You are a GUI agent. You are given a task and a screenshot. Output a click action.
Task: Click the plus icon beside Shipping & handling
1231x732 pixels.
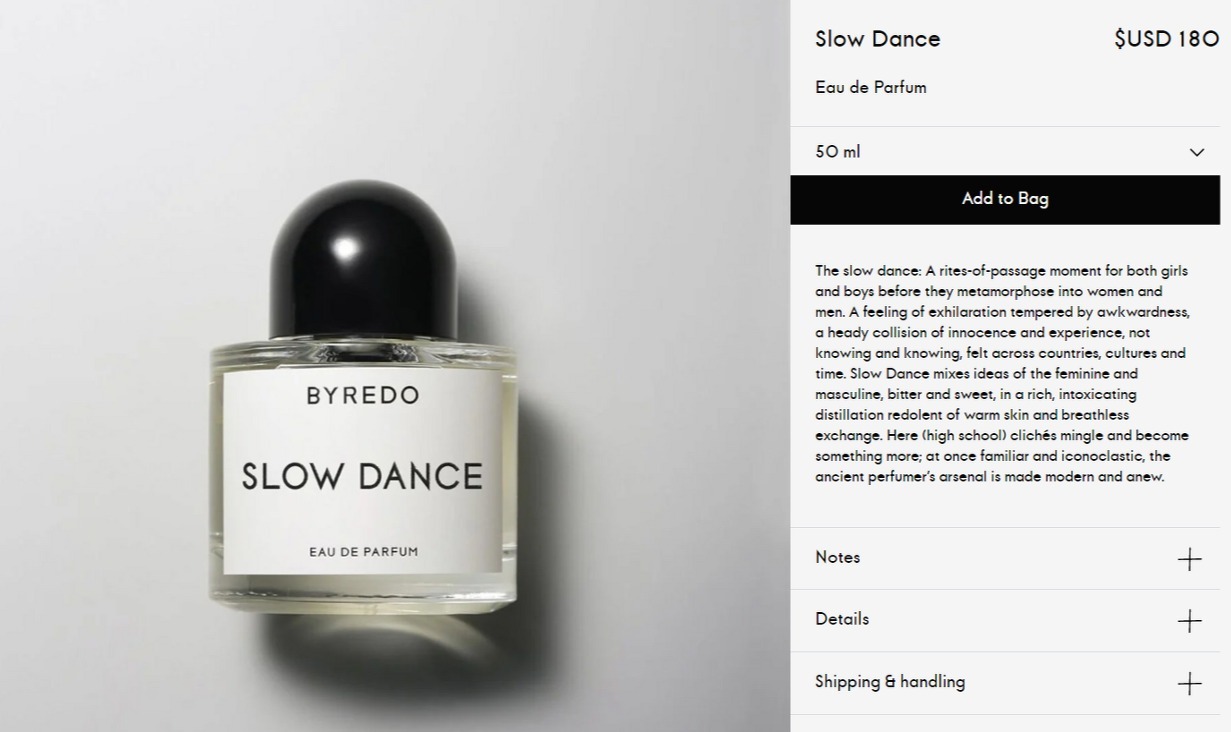tap(1189, 683)
